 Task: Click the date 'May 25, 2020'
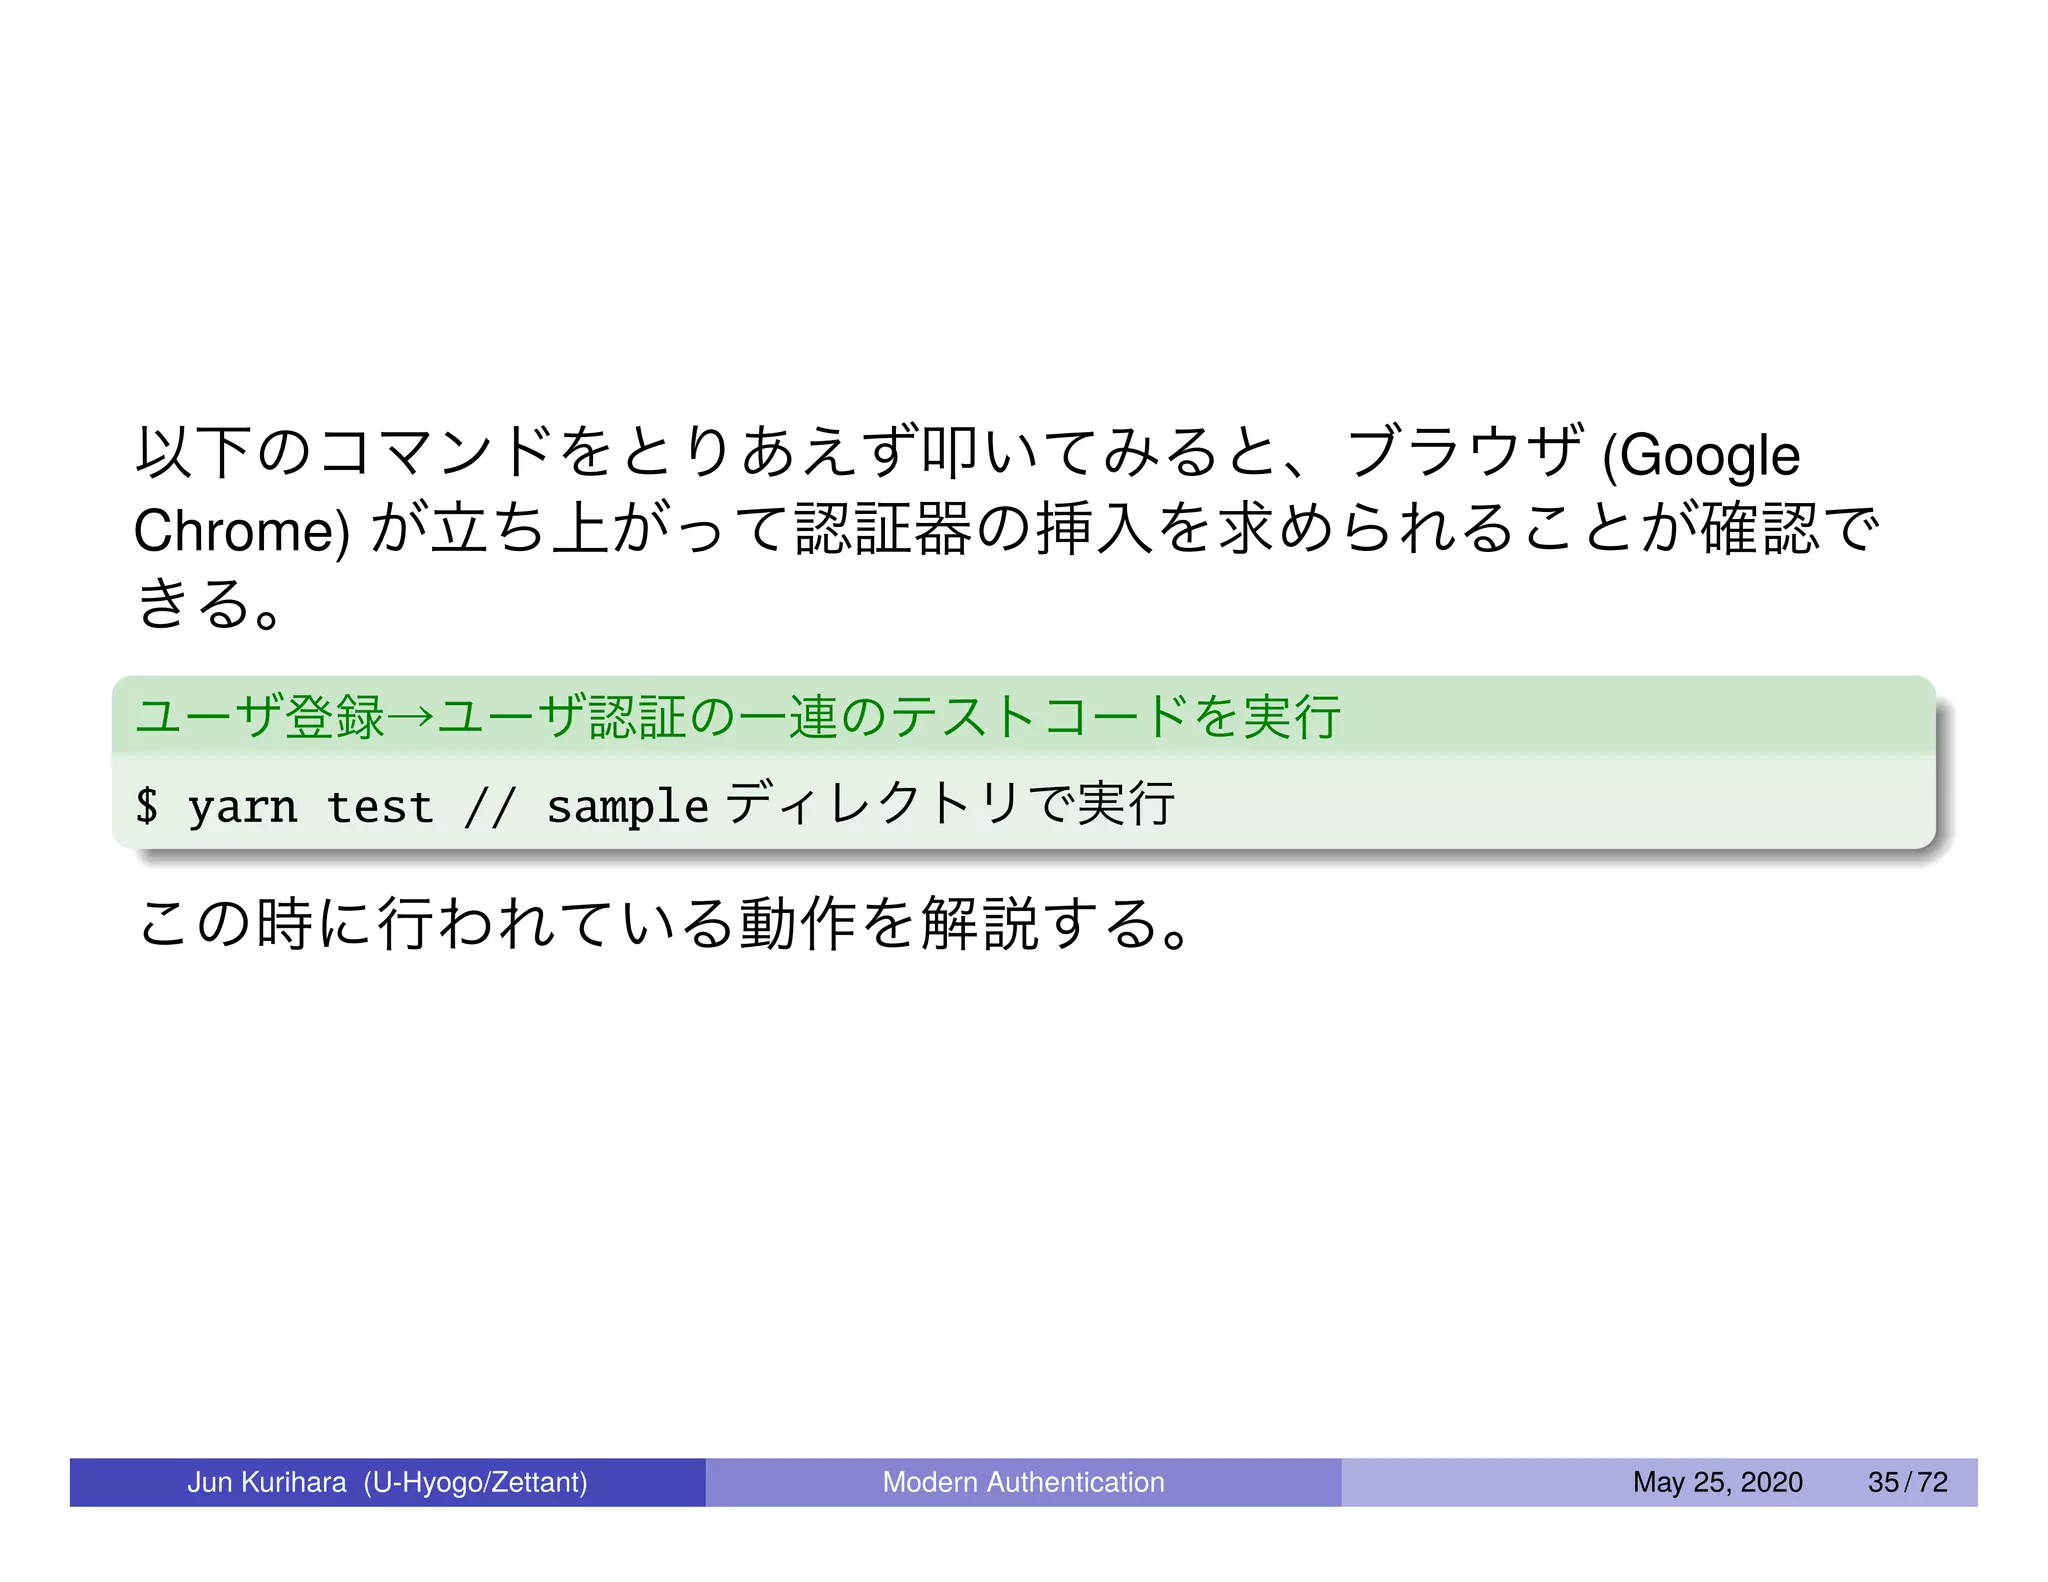coord(1717,1482)
